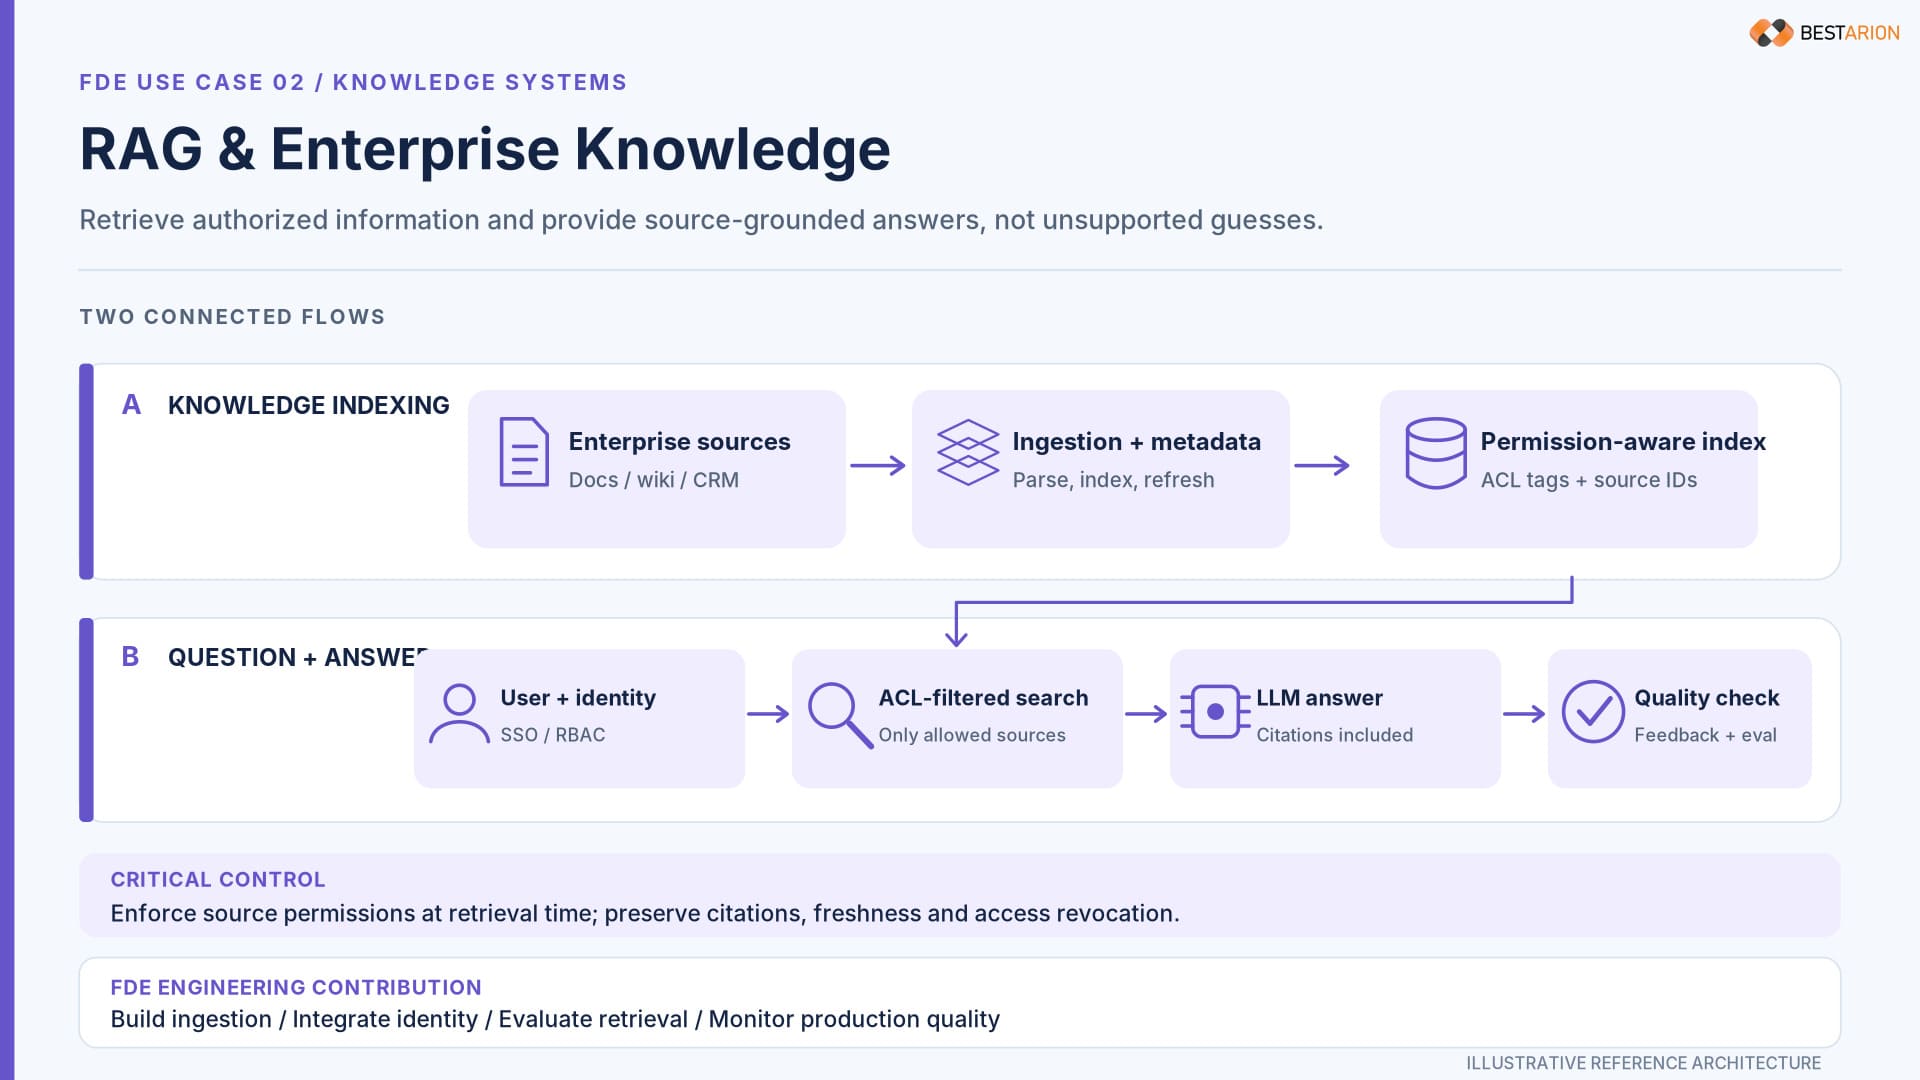Click the "KNOWLEDGE INDEXING" flow label

[308, 405]
